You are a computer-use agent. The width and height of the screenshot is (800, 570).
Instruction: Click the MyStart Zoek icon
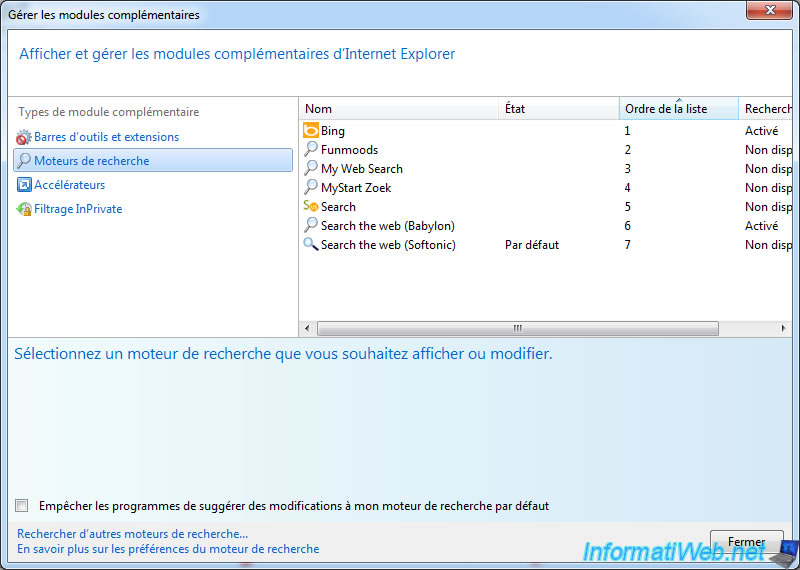(311, 188)
